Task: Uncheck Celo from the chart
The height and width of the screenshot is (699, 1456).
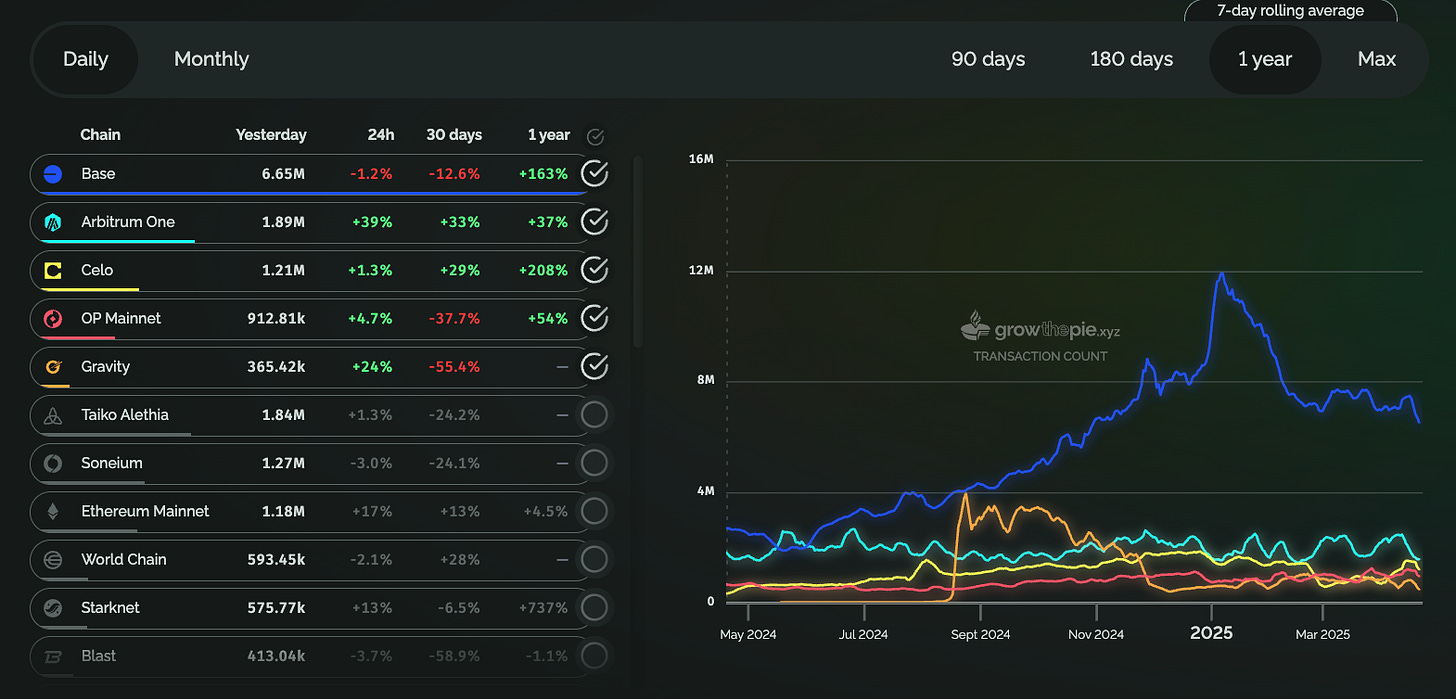Action: [595, 270]
